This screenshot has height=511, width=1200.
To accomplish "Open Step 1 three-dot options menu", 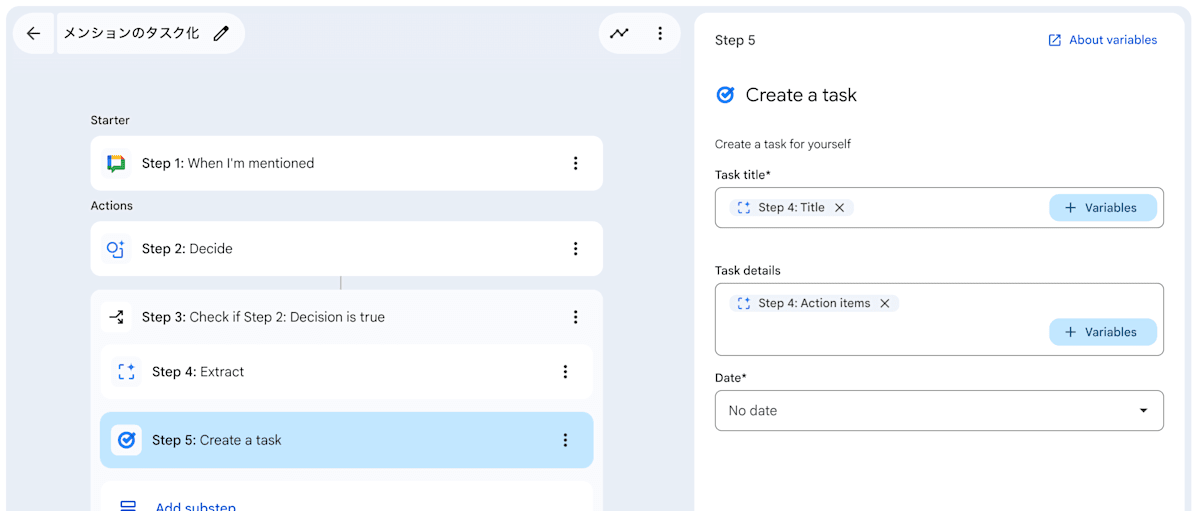I will click(575, 163).
